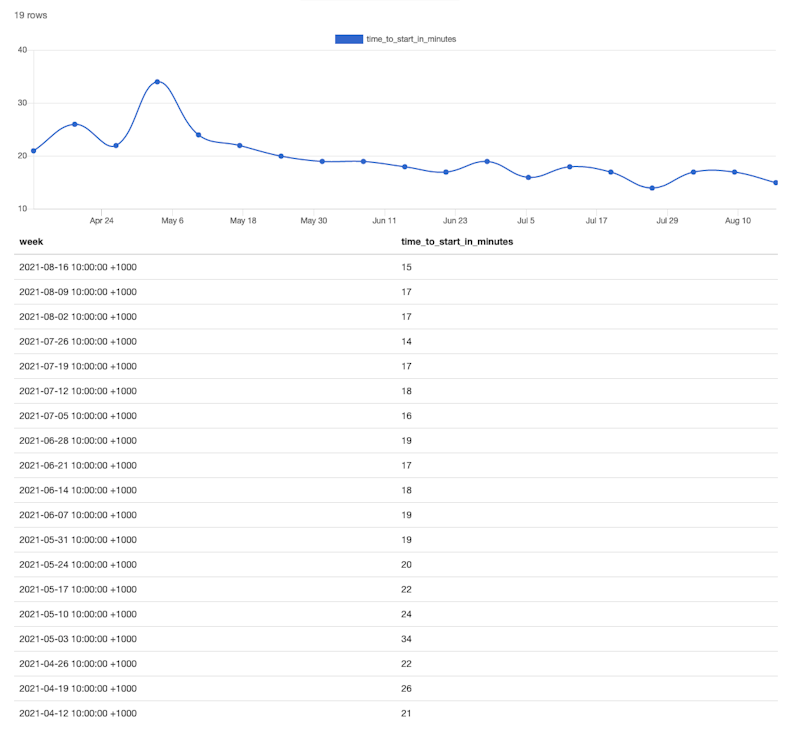
Task: Click the May 6 x-axis label
Action: [x=172, y=220]
